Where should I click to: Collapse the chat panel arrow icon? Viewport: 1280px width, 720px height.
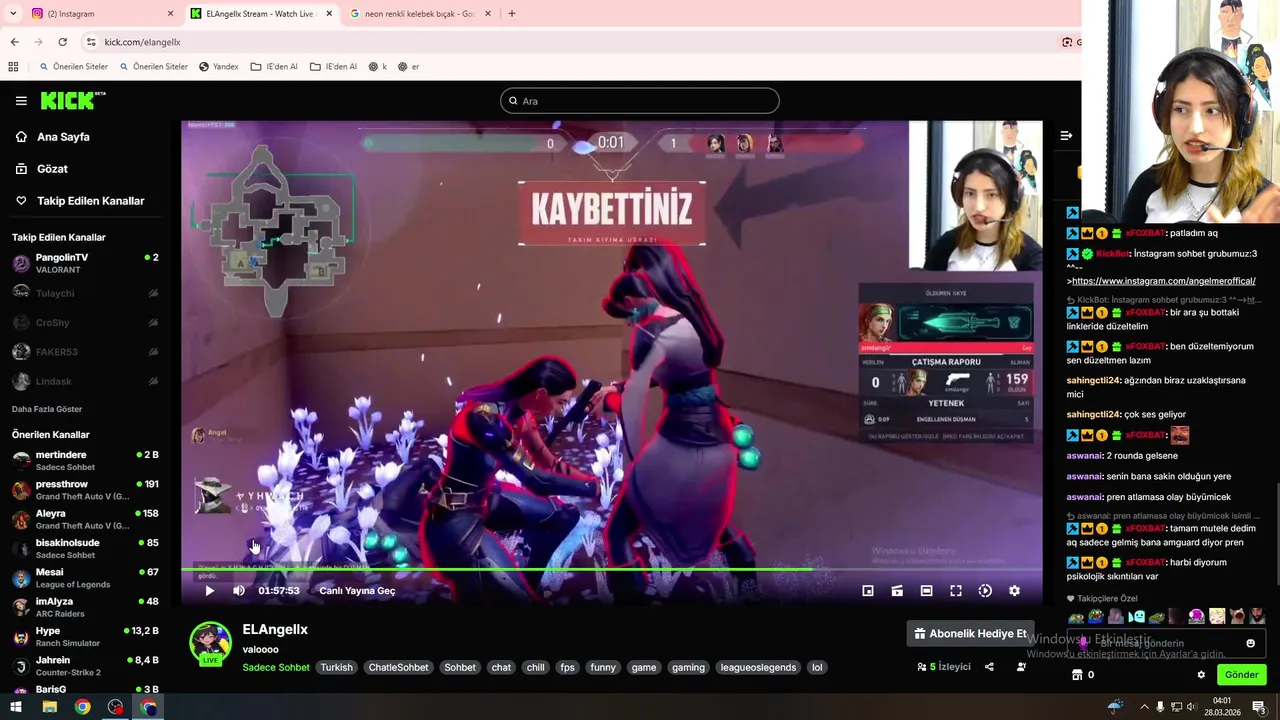(x=1066, y=135)
